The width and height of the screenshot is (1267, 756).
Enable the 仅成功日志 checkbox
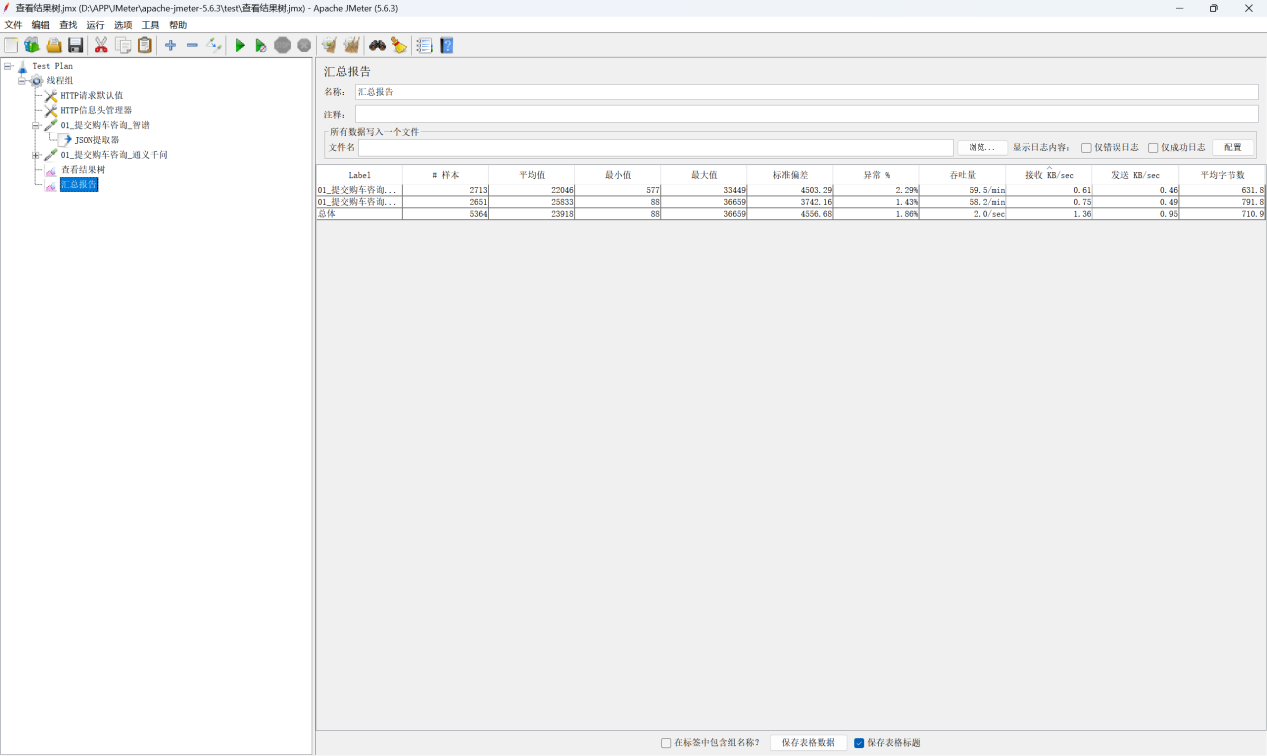1153,148
